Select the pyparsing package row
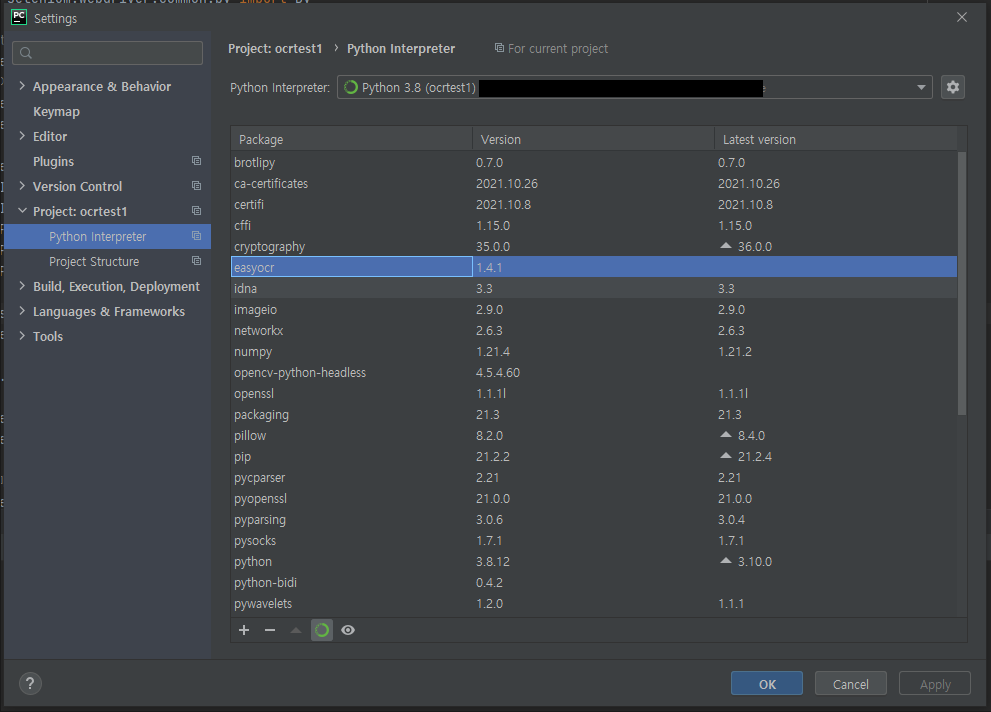Viewport: 991px width, 712px height. [594, 519]
